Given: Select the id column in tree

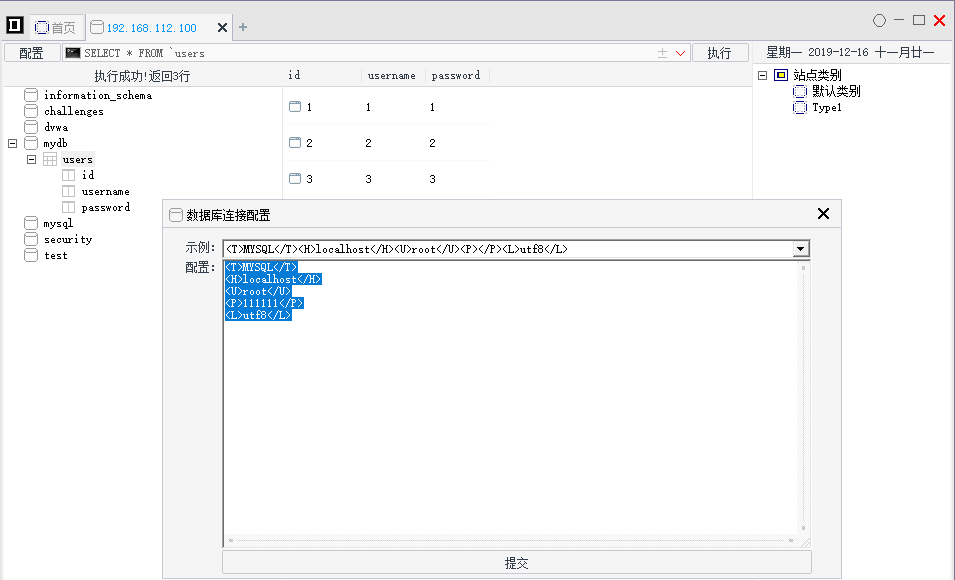Looking at the screenshot, I should 88,175.
